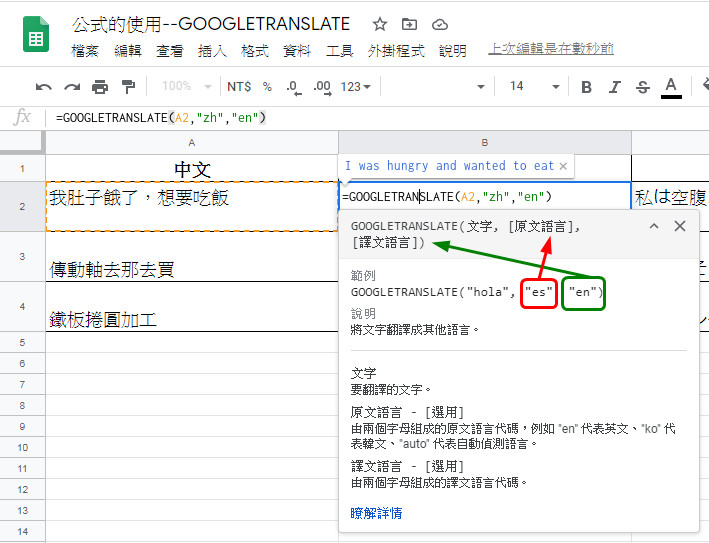Select column A header

tap(192, 143)
